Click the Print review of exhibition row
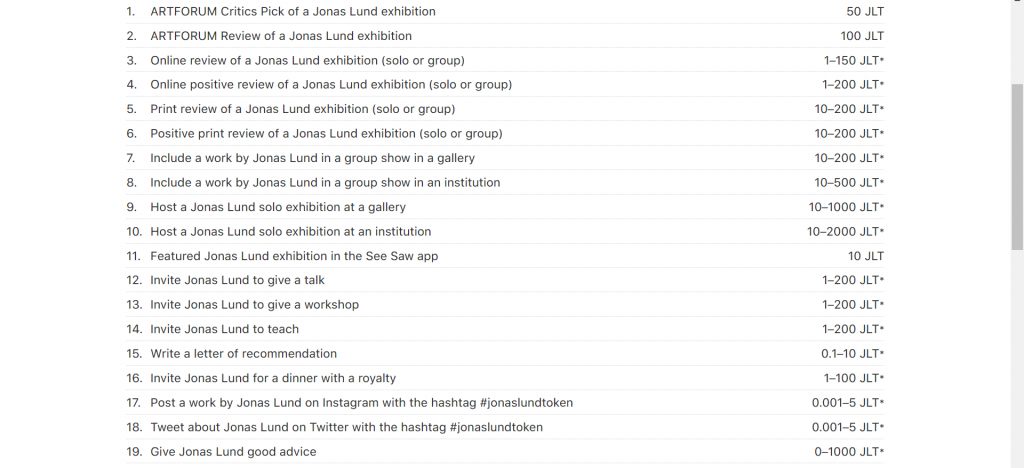Screen dimensions: 1024x468 click(x=505, y=109)
